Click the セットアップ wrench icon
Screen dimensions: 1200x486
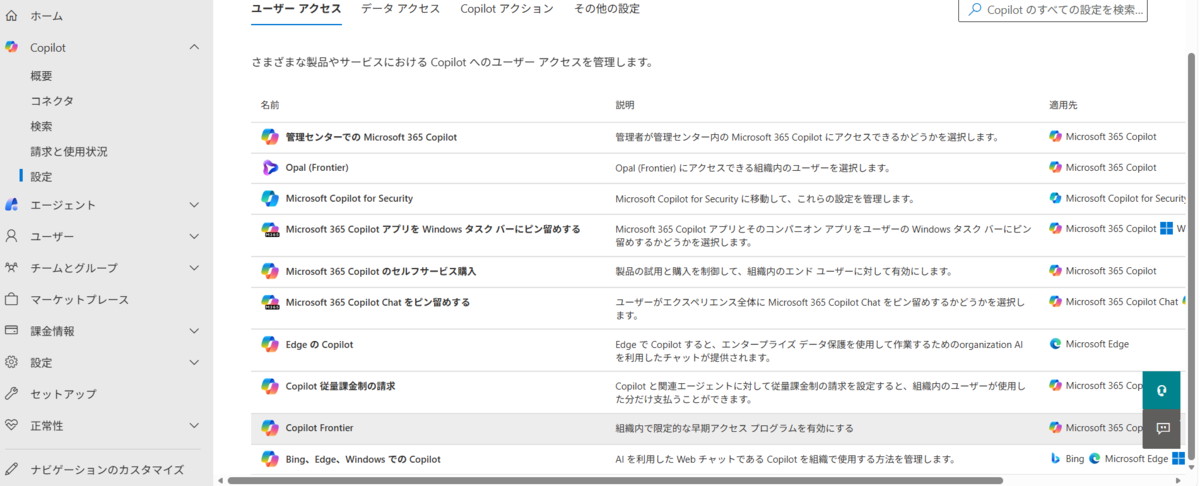pyautogui.click(x=12, y=394)
